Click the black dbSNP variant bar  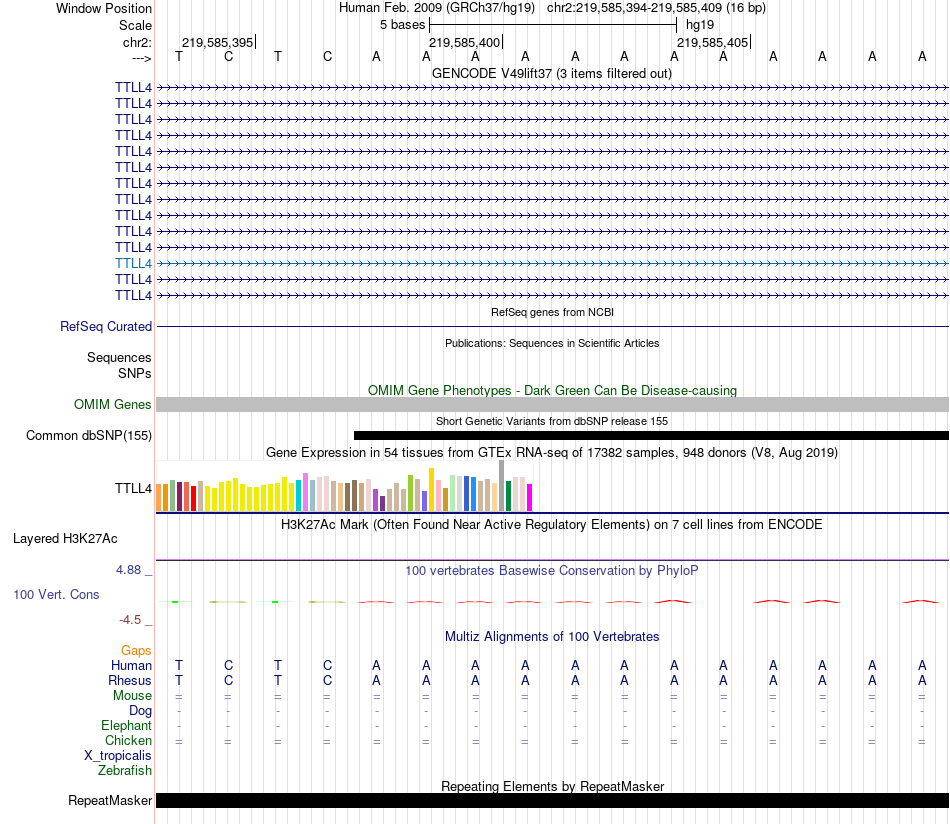pos(651,436)
